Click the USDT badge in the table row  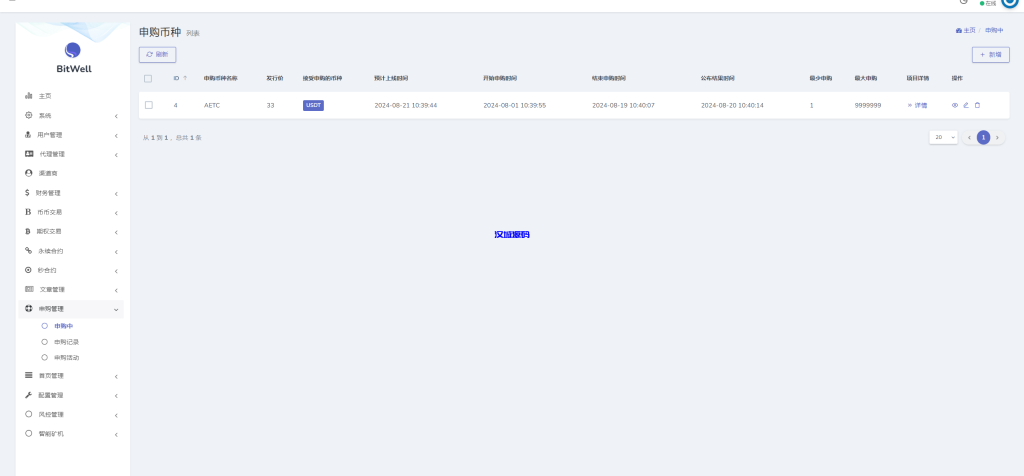[313, 105]
